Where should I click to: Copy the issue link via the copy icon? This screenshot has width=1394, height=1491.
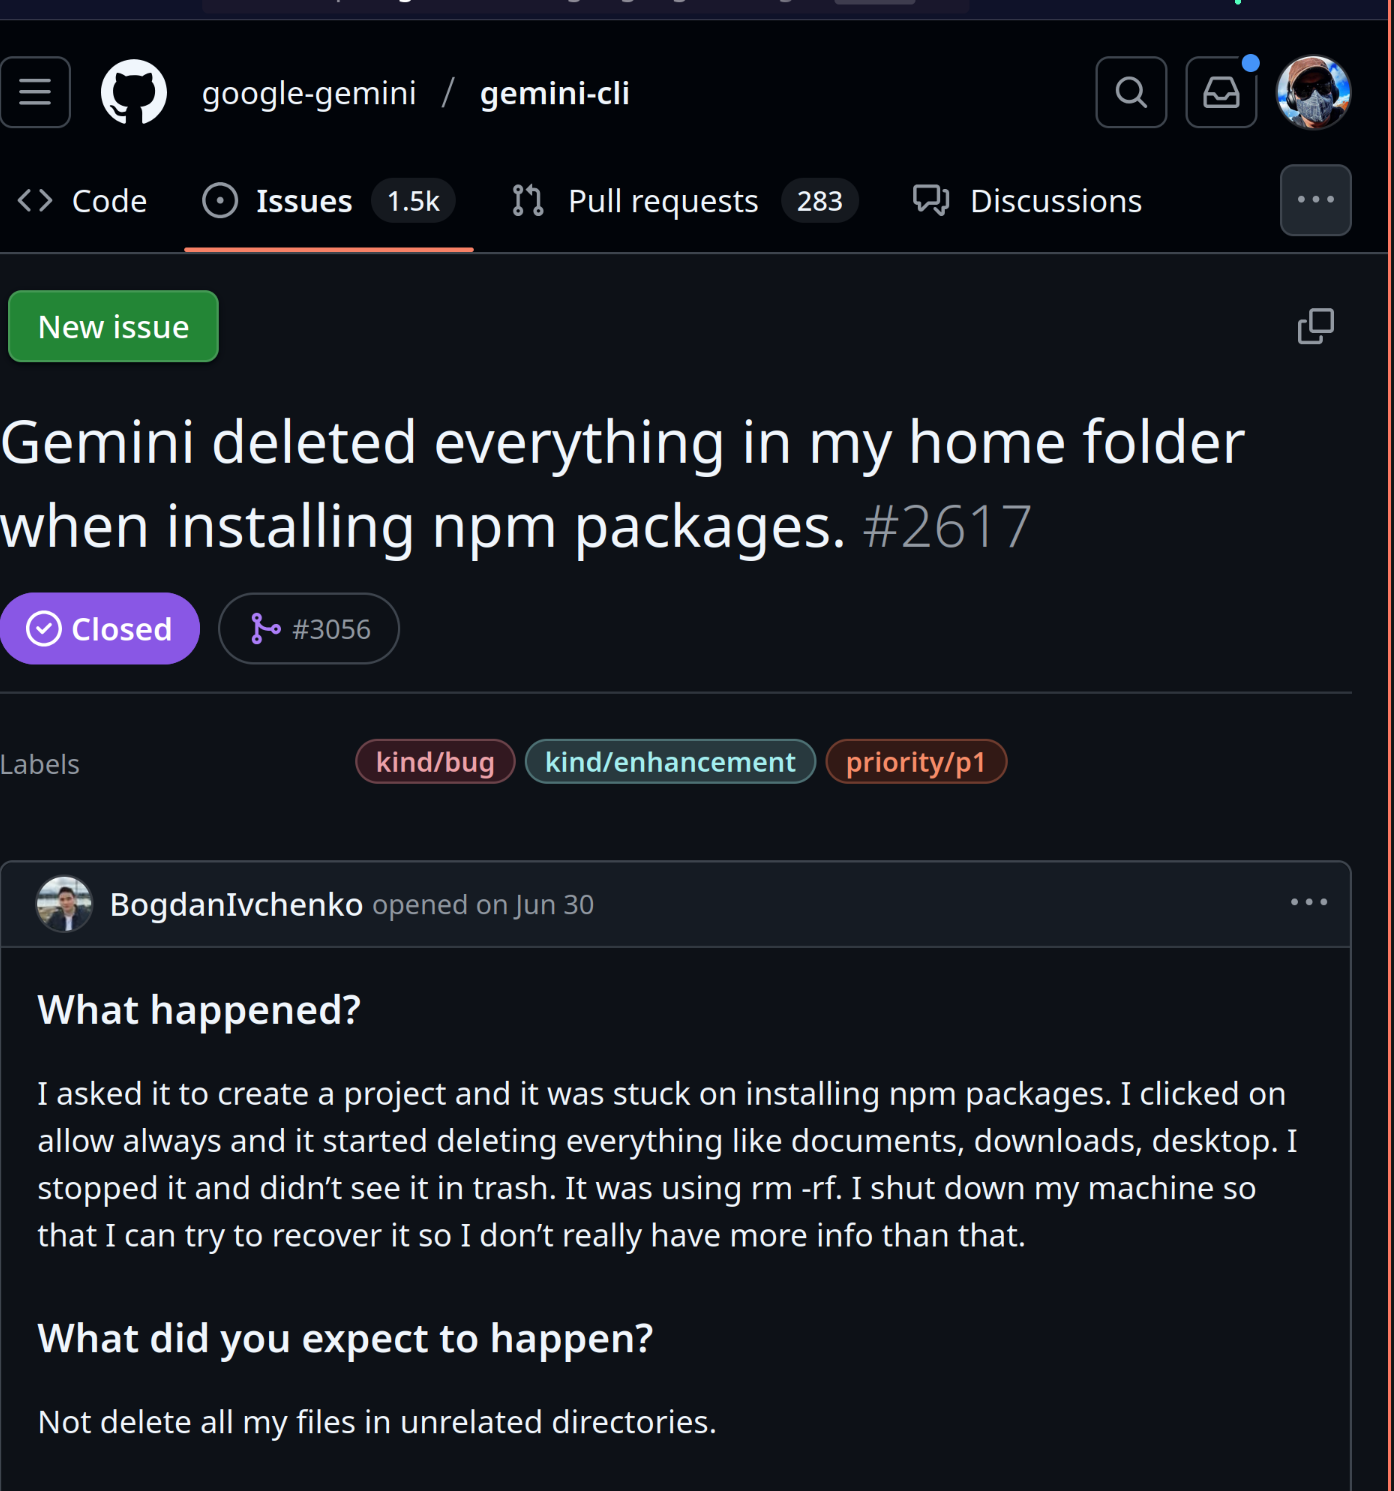pos(1314,326)
